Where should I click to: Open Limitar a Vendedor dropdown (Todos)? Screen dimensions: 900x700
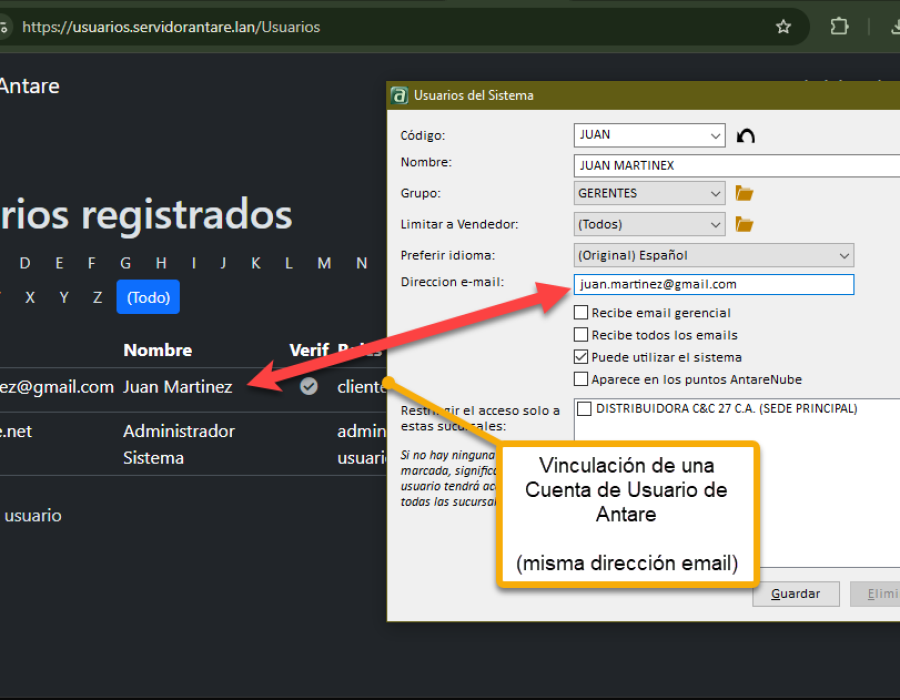649,224
